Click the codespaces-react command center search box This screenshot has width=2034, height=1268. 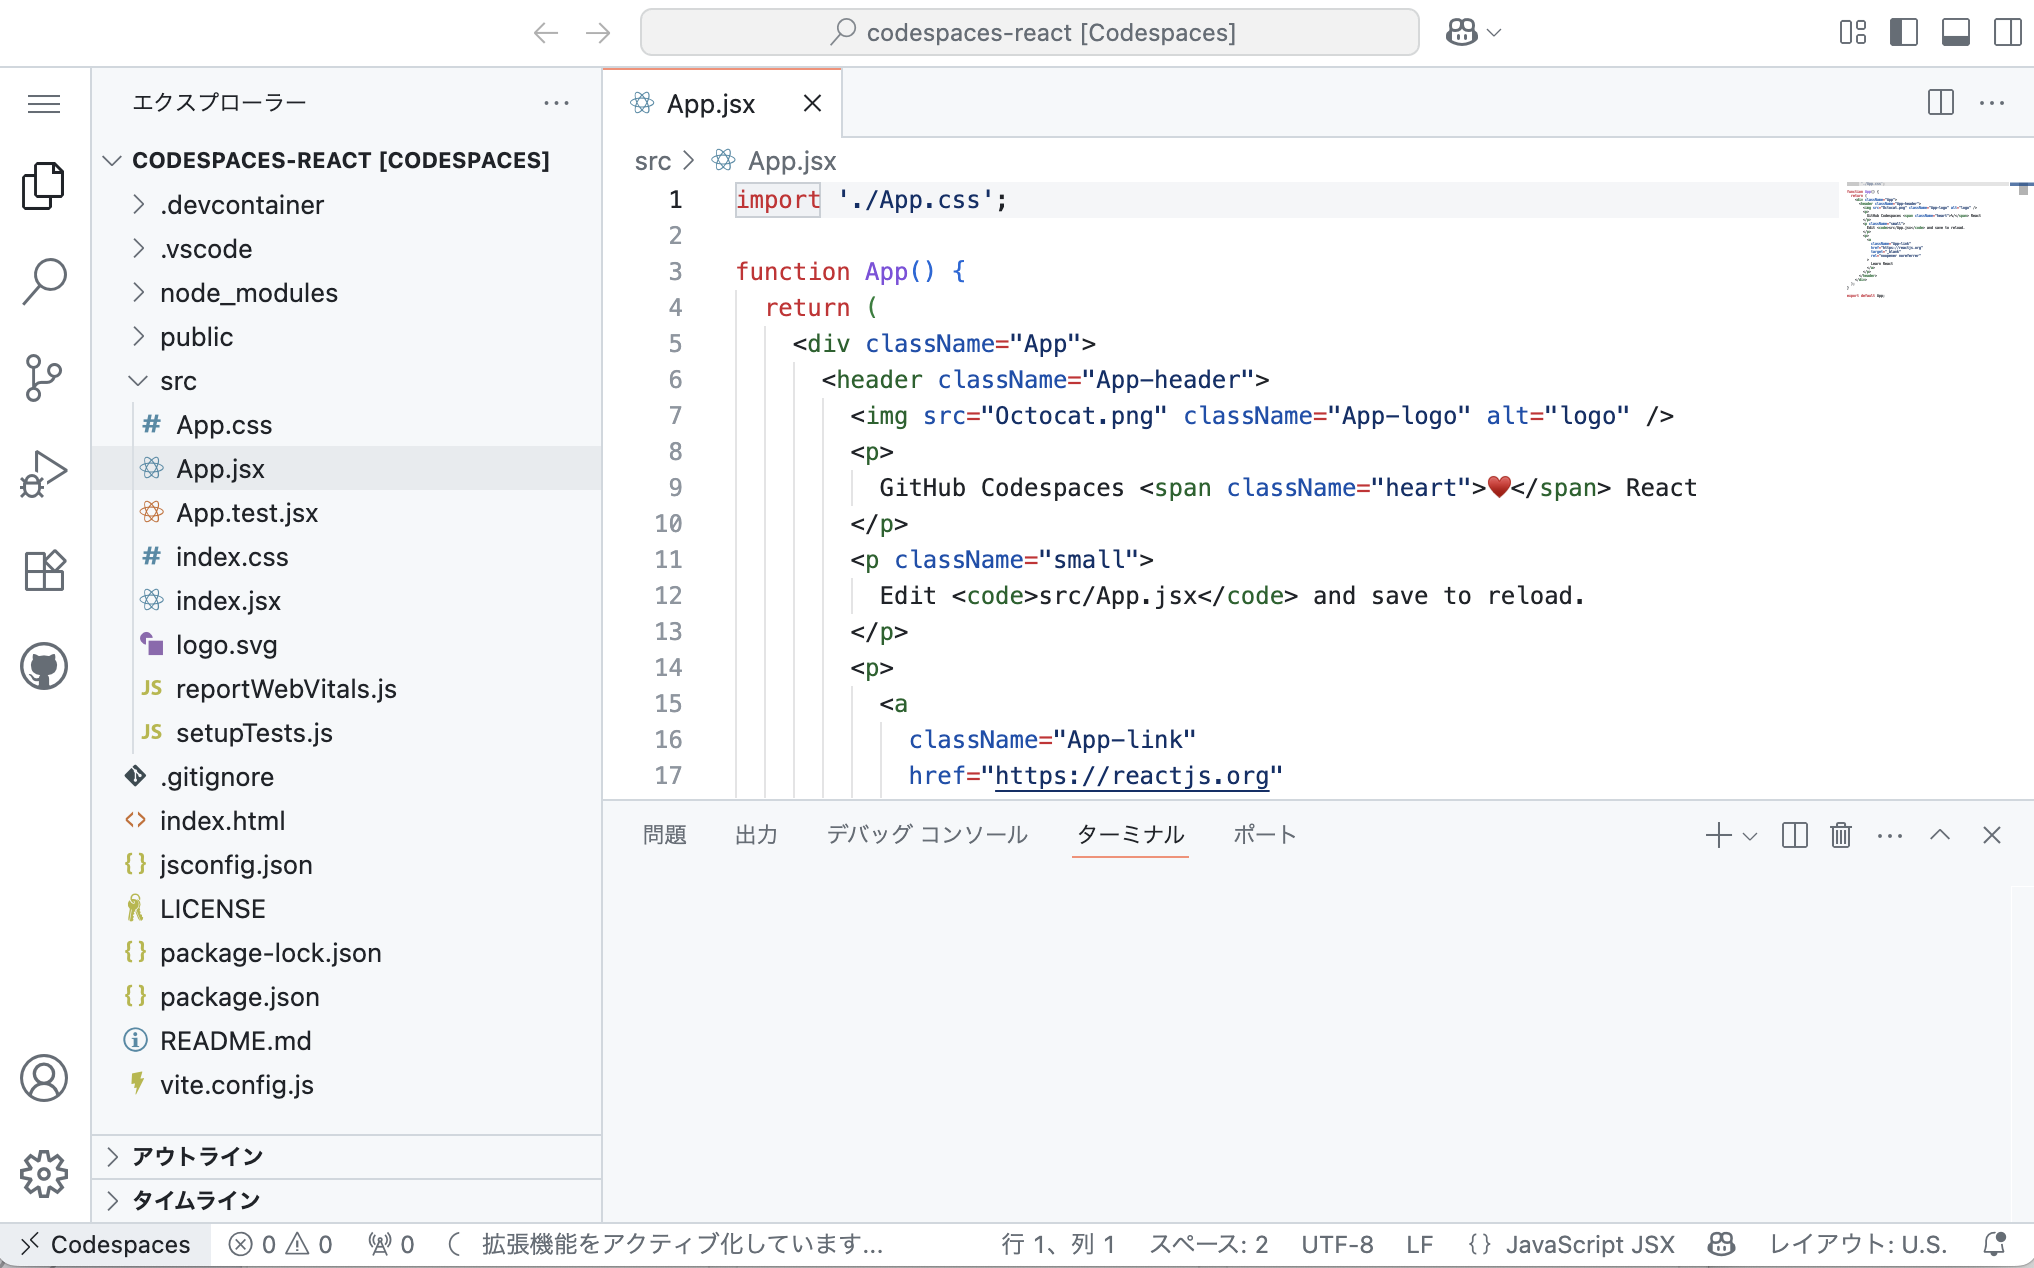coord(1030,33)
